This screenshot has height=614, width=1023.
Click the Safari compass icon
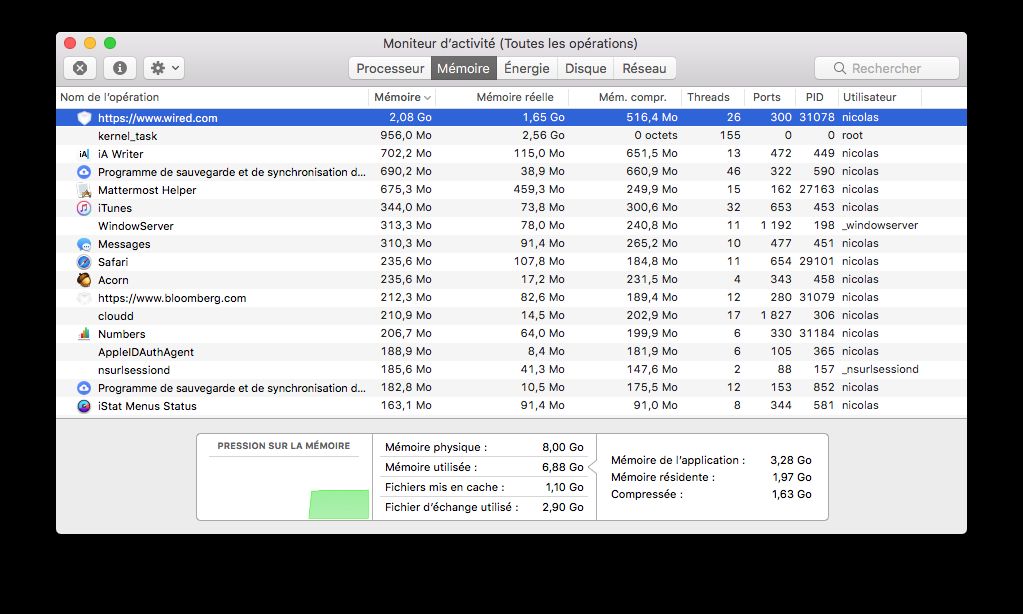click(84, 262)
